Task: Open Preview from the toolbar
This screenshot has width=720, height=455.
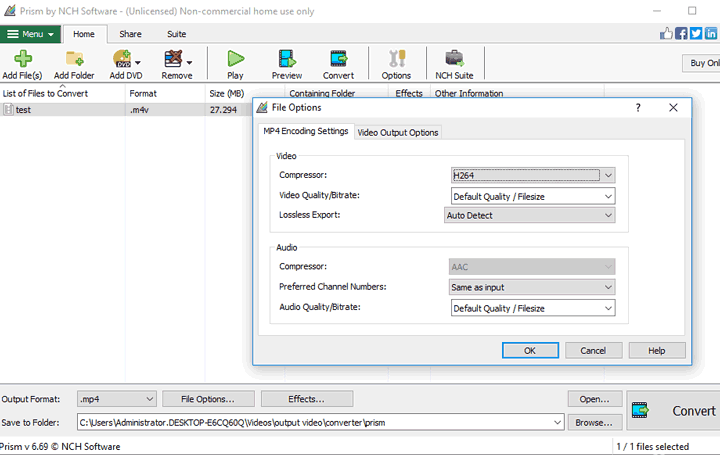Action: [x=287, y=64]
